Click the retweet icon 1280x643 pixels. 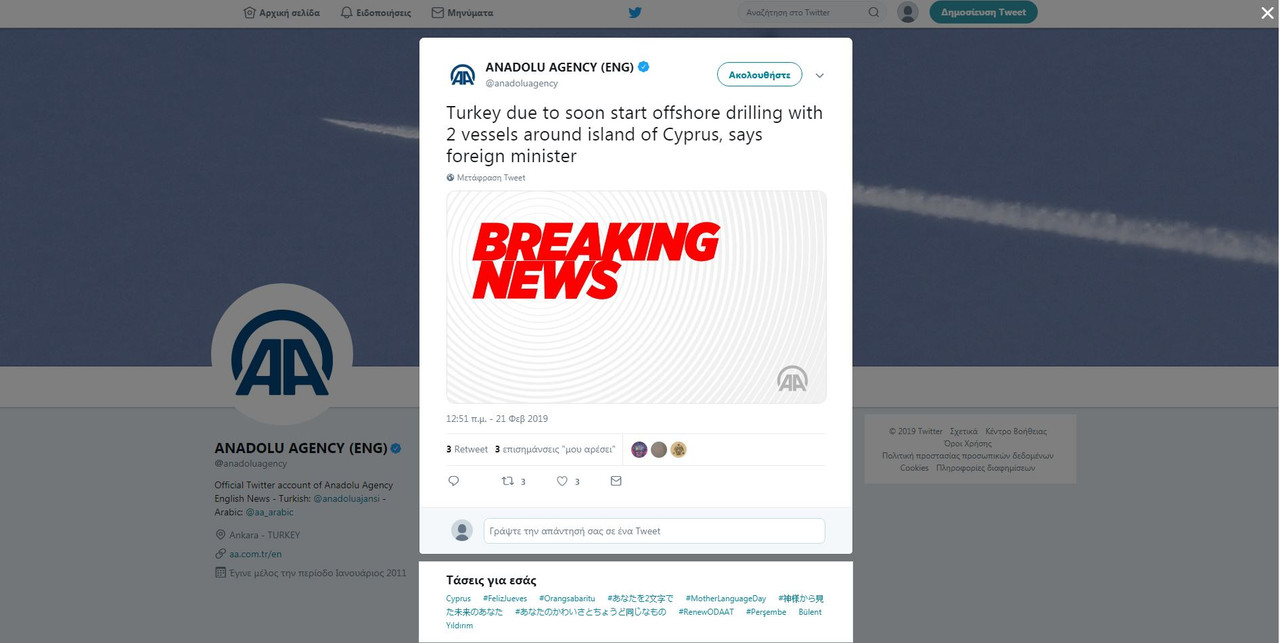(x=508, y=481)
